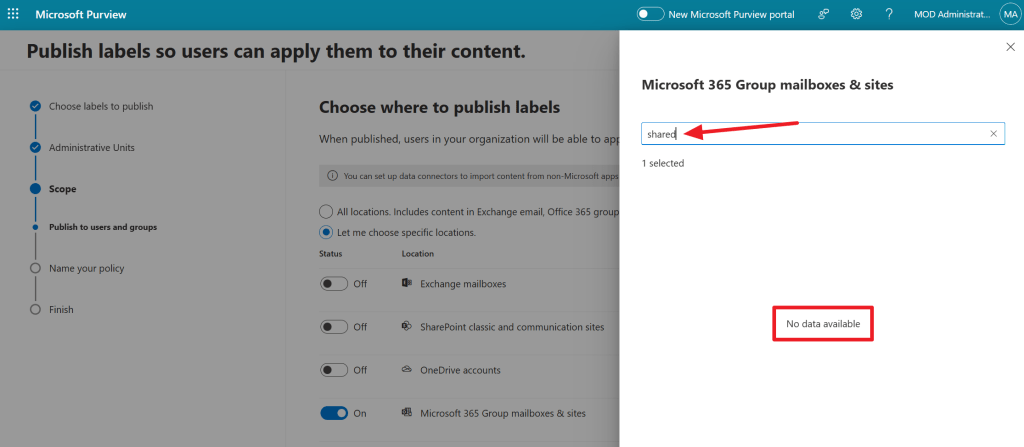Click the help question mark icon
The width and height of the screenshot is (1024, 447).
point(889,14)
